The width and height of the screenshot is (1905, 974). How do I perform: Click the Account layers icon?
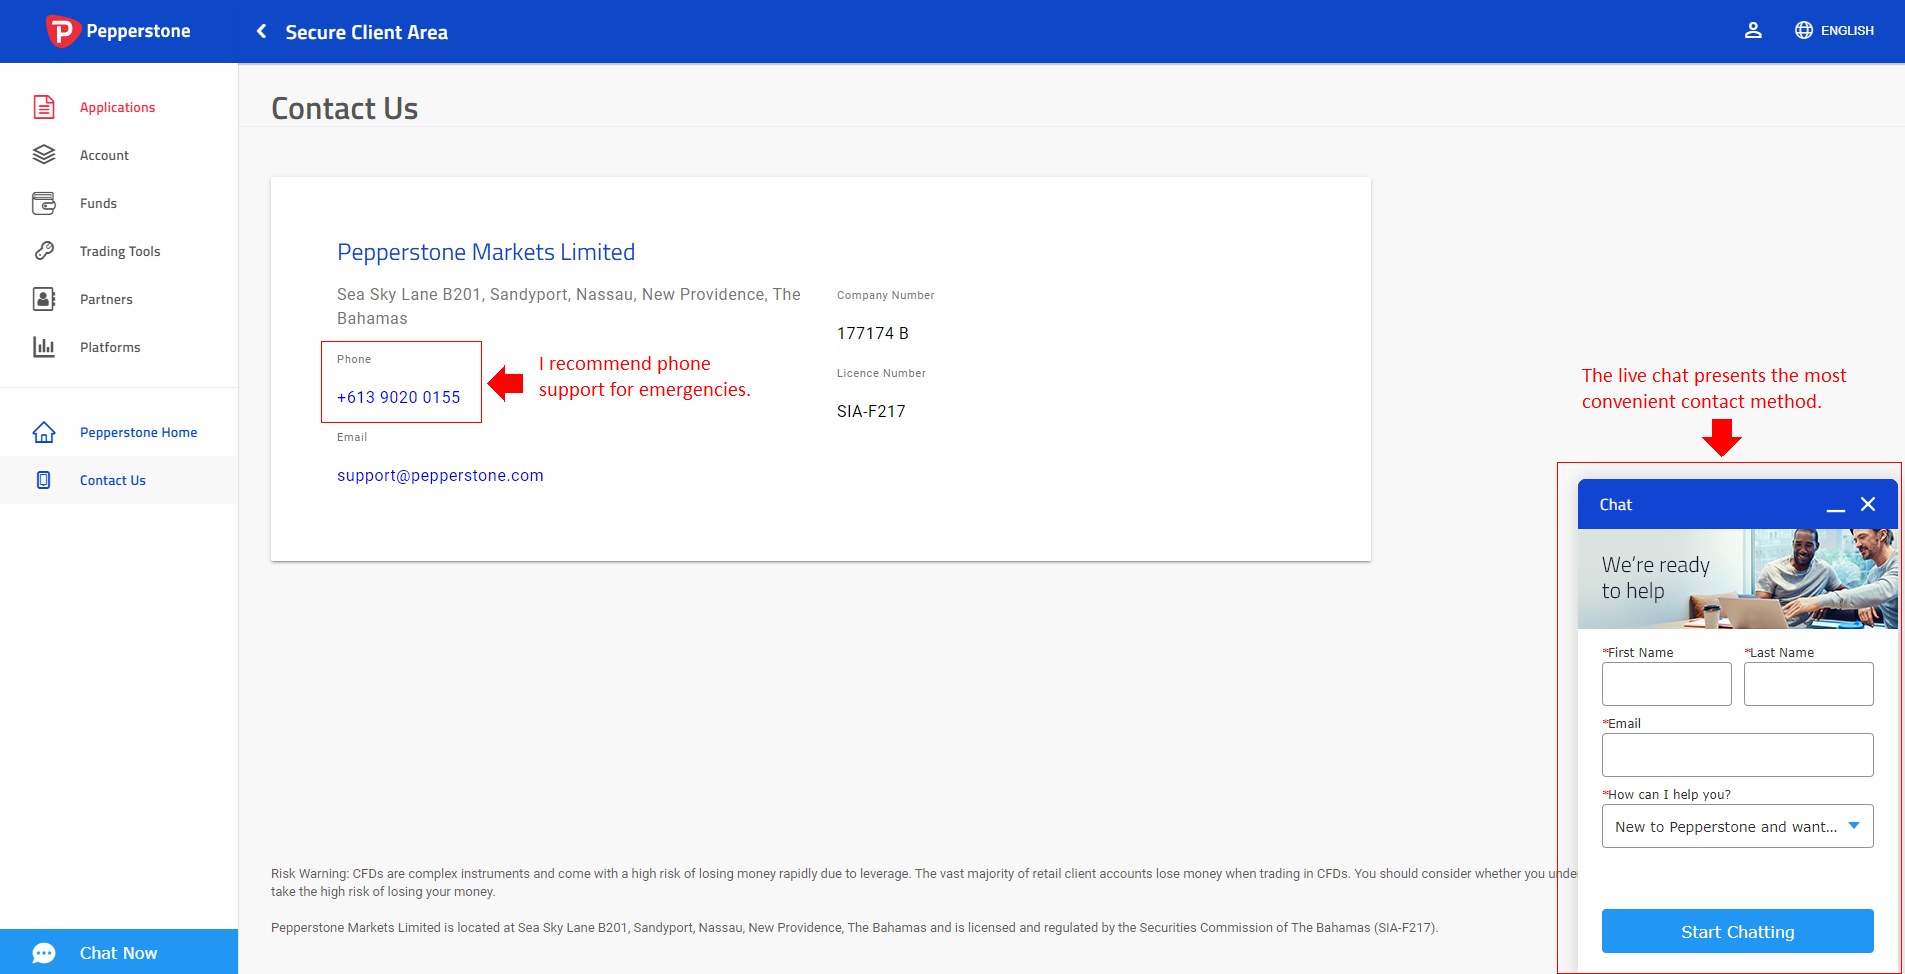(44, 155)
